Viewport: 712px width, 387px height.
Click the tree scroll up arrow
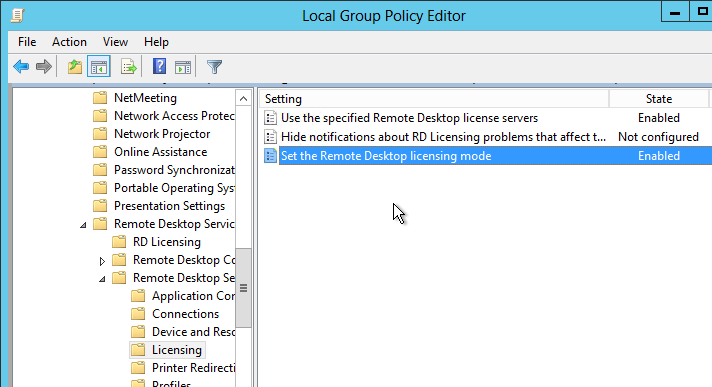(243, 99)
